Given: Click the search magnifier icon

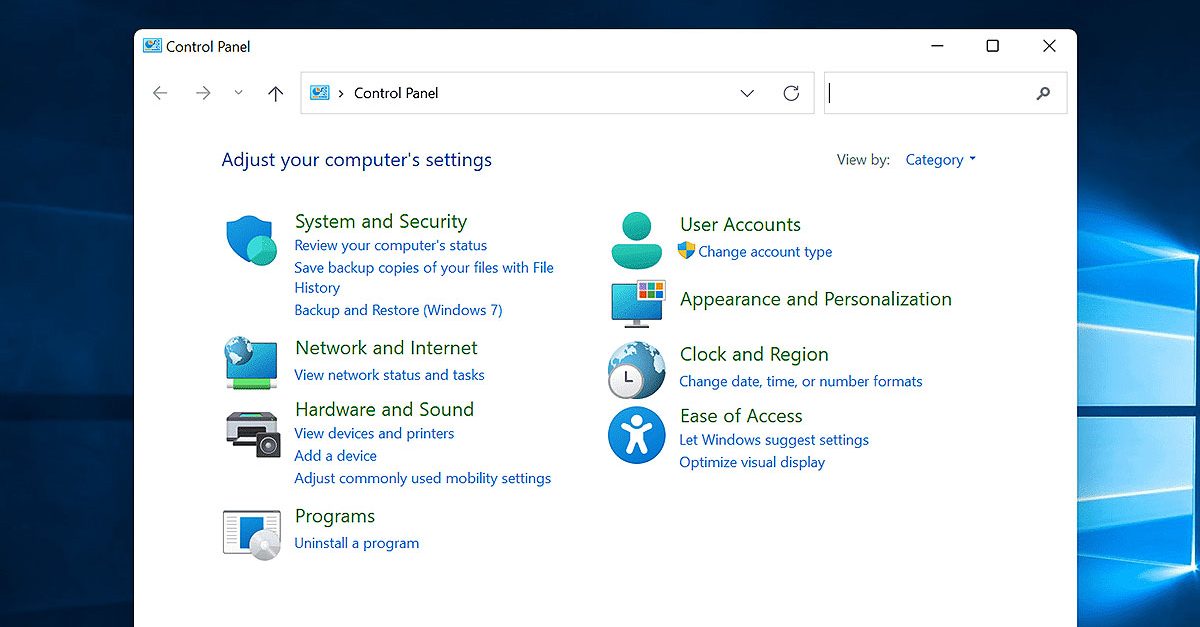Looking at the screenshot, I should [x=1043, y=92].
